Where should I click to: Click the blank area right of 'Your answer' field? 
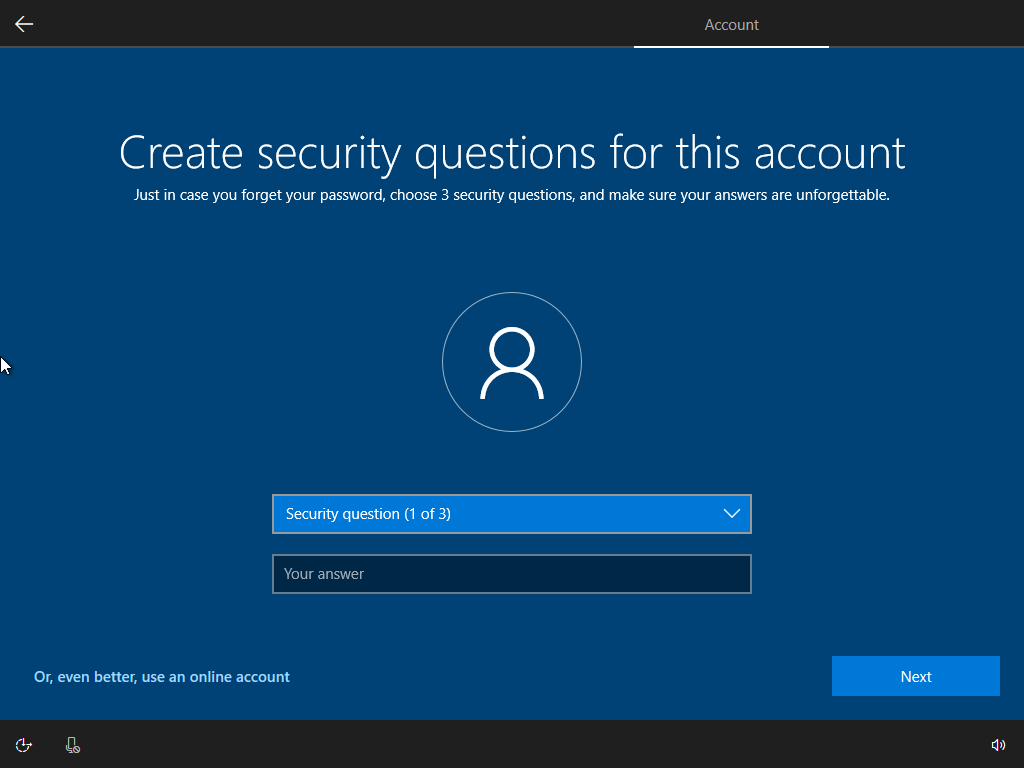click(x=880, y=574)
